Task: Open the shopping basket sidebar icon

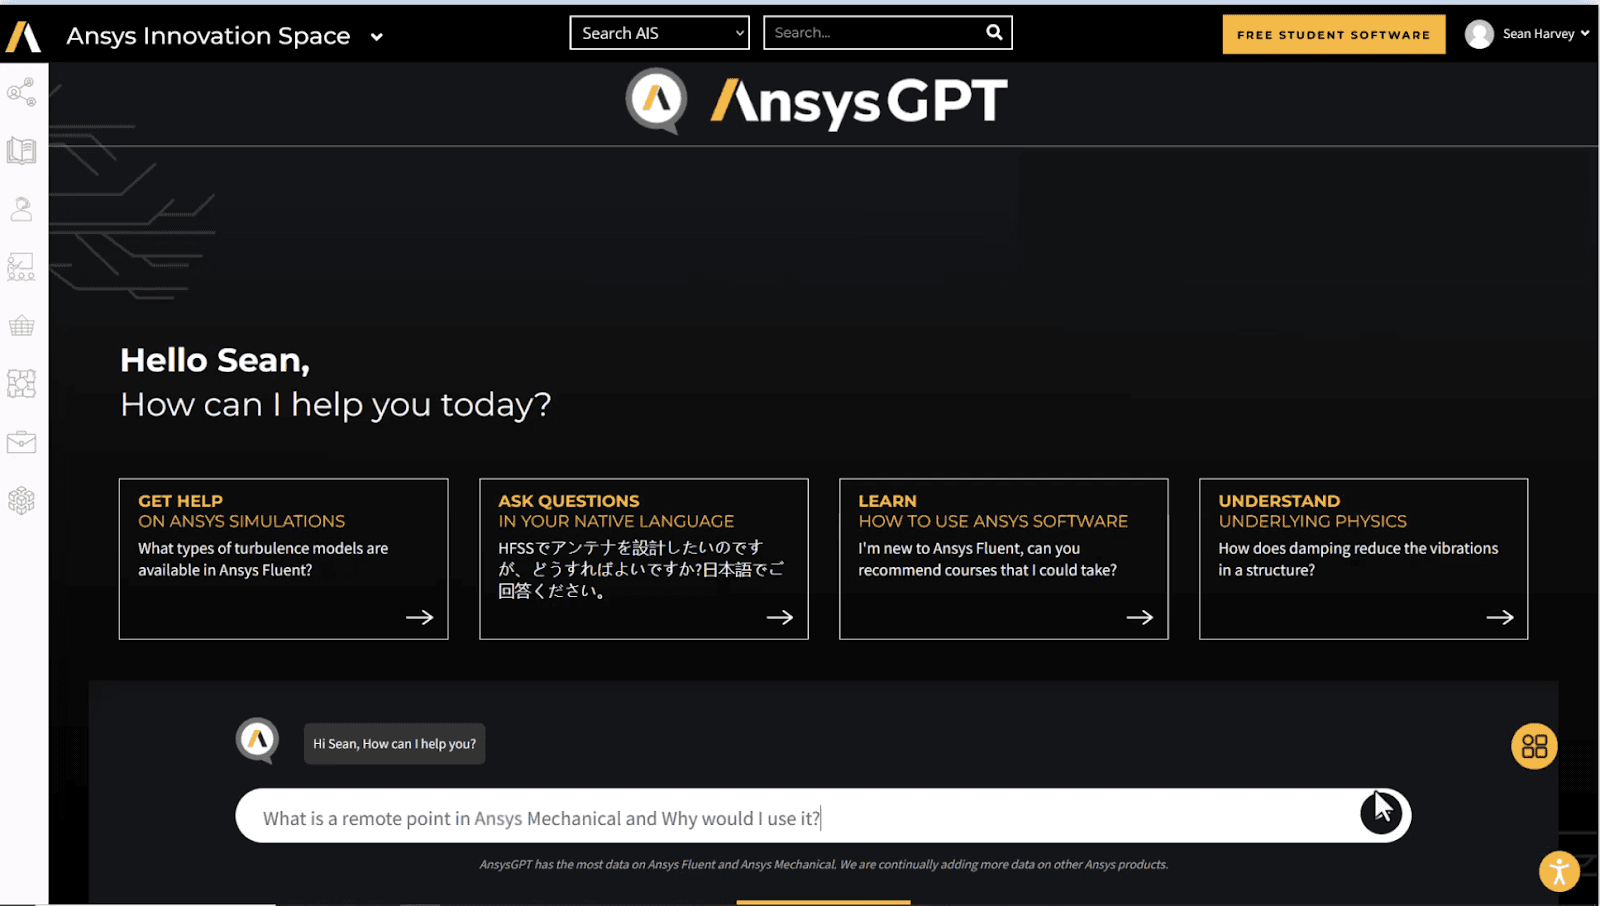Action: (x=22, y=326)
